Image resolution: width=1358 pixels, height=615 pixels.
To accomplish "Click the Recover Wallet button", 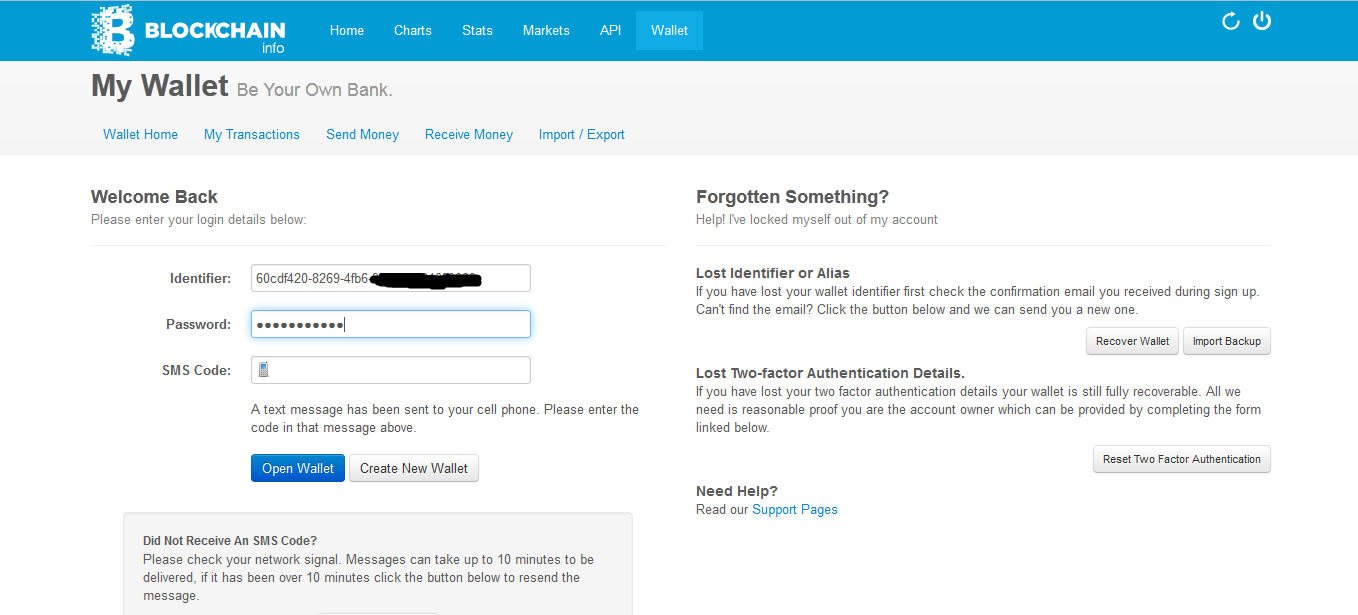I will 1132,341.
